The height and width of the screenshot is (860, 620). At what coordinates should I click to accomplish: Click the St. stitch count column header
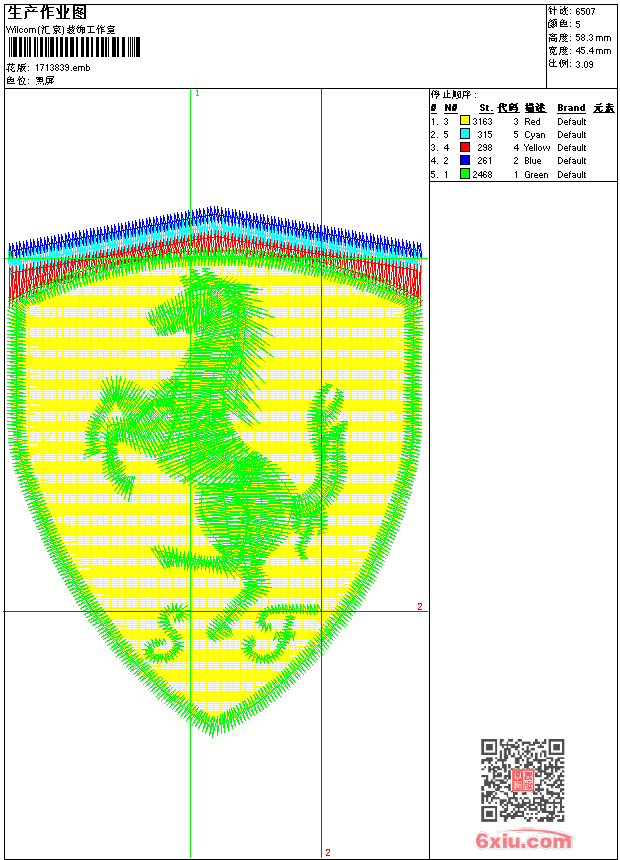pos(485,108)
